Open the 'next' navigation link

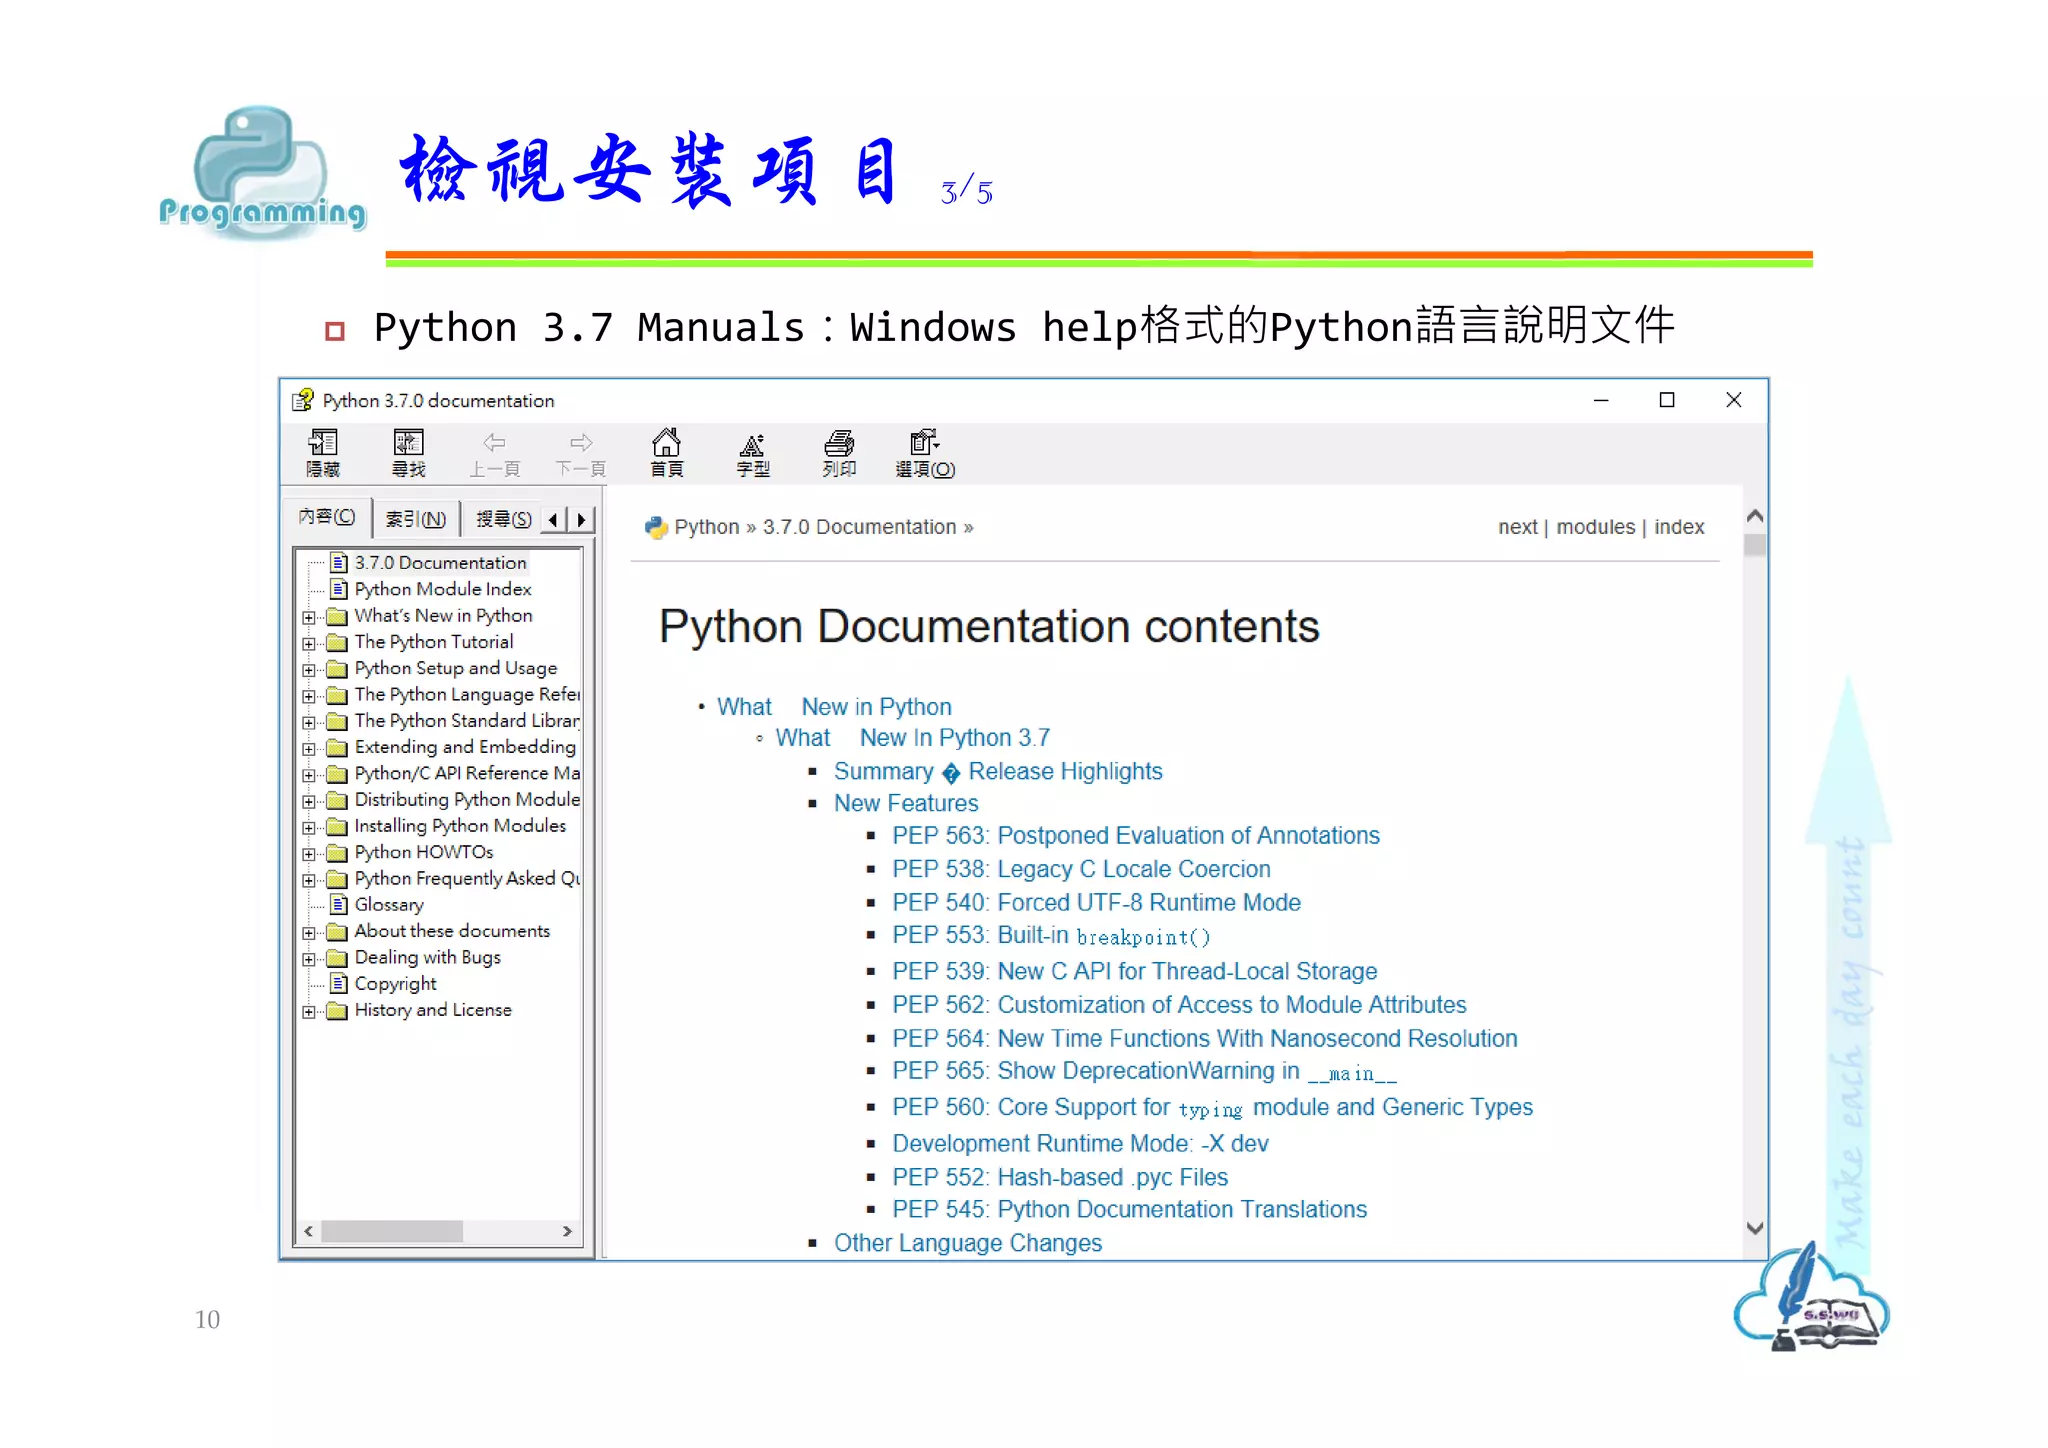pos(1517,527)
